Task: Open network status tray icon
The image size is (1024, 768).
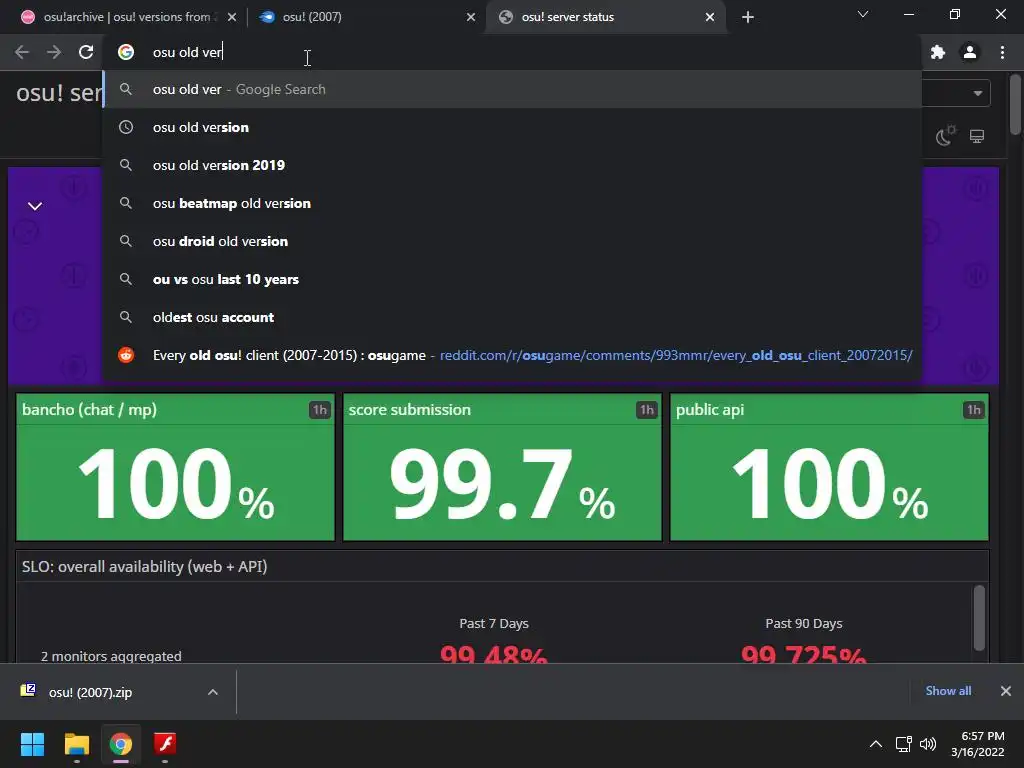Action: pos(904,744)
